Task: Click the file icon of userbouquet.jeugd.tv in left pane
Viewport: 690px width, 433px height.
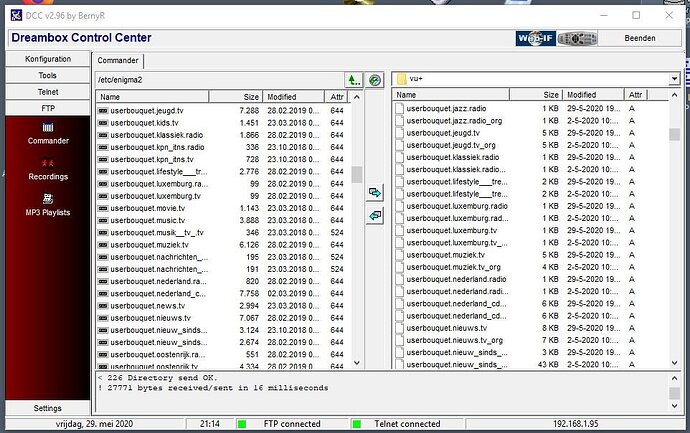Action: (x=103, y=110)
